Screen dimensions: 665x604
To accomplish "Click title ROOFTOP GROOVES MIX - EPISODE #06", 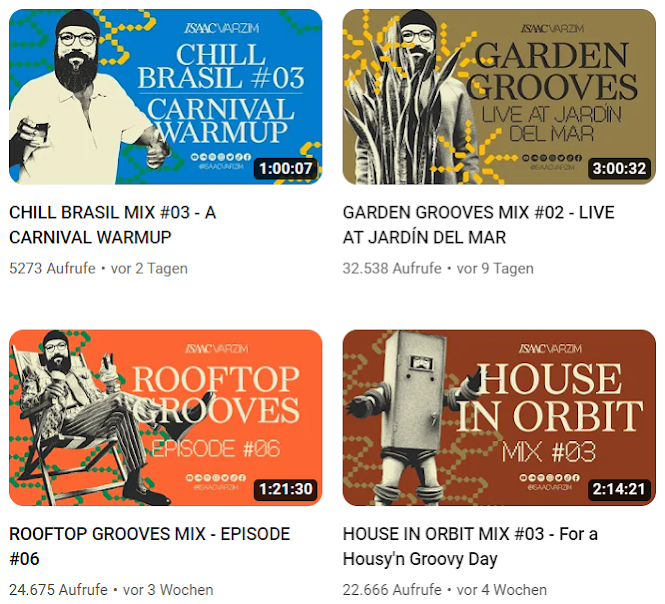I will click(x=150, y=546).
